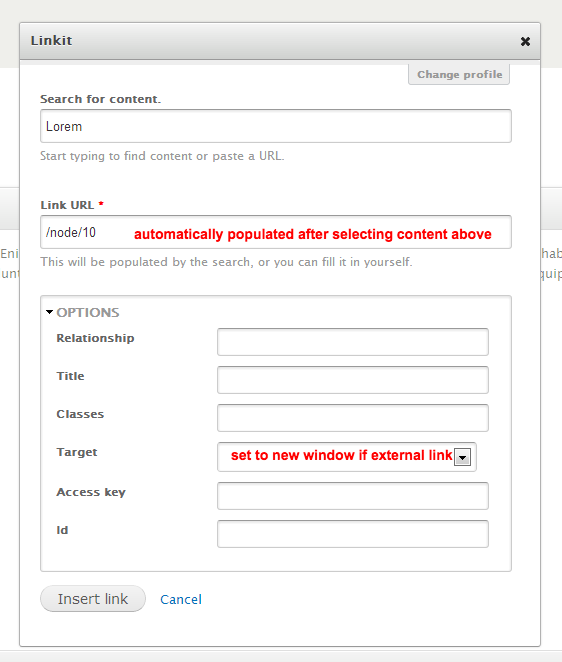Click the Search for content label
Viewport: 562px width, 662px height.
tap(100, 99)
